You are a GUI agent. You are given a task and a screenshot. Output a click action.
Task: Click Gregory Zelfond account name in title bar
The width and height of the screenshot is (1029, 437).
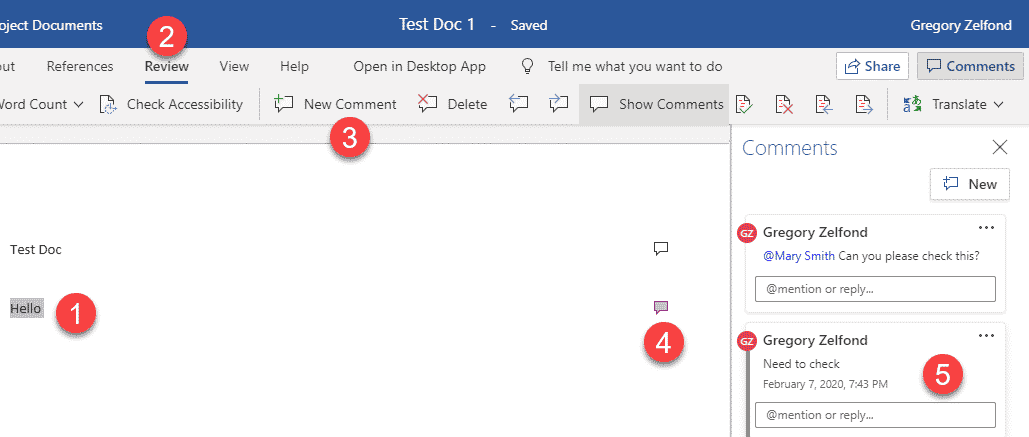[x=963, y=26]
